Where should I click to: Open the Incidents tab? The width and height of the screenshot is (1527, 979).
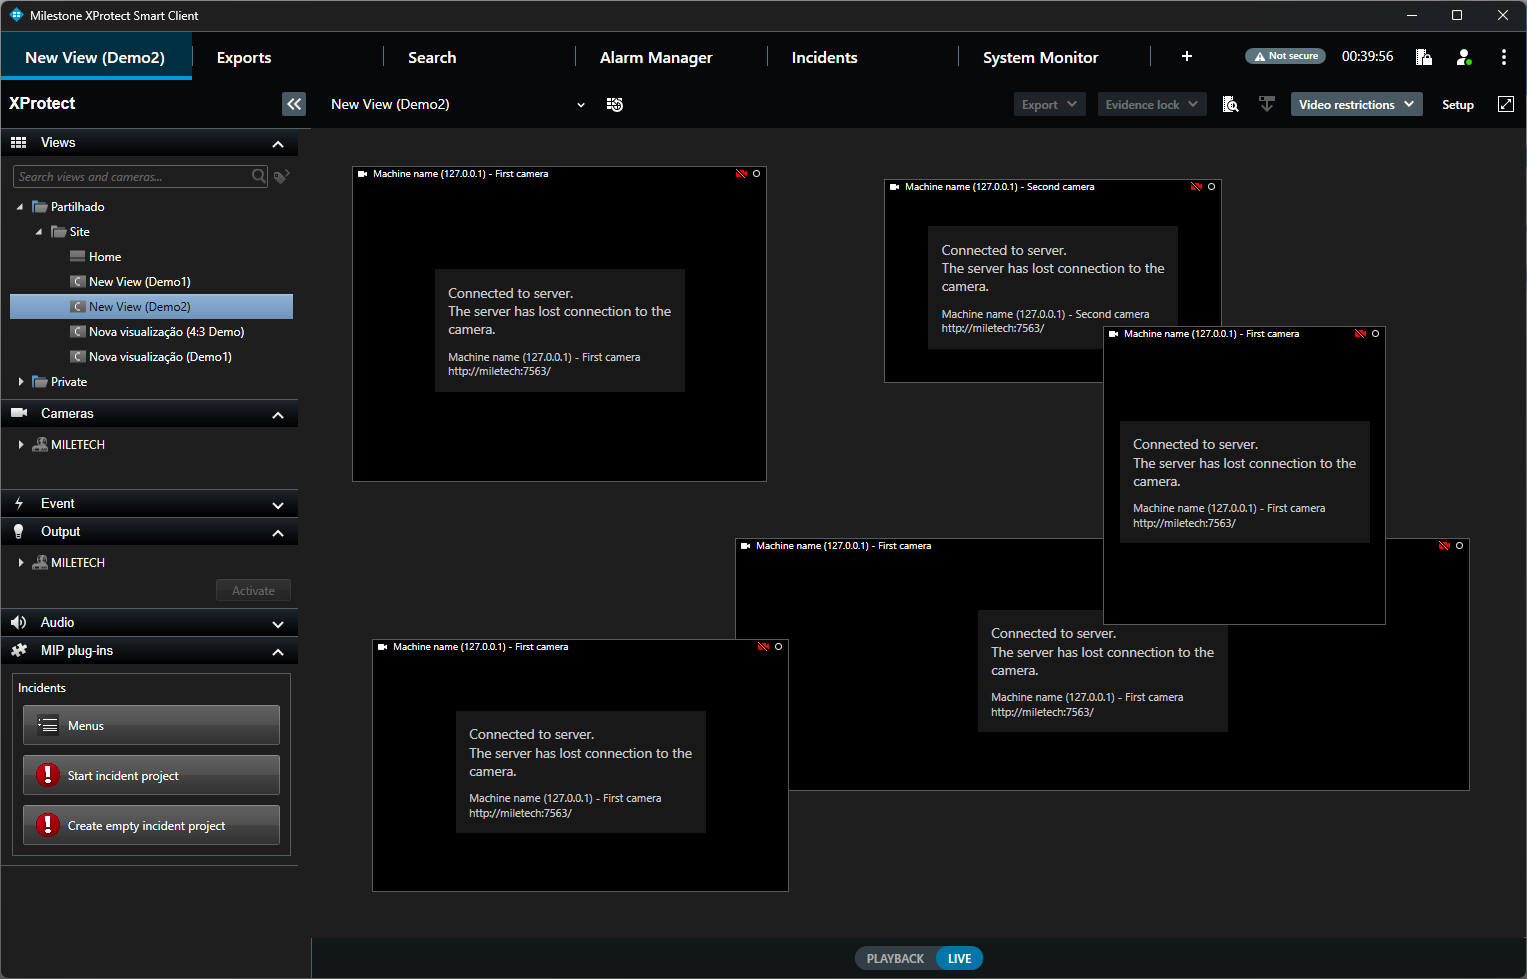824,57
